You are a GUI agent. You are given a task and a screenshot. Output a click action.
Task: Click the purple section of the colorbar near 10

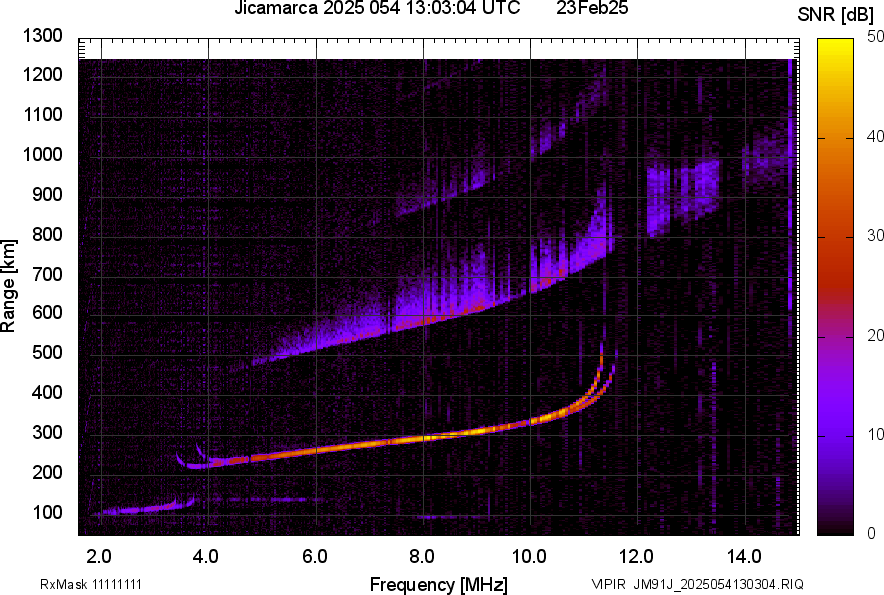835,435
